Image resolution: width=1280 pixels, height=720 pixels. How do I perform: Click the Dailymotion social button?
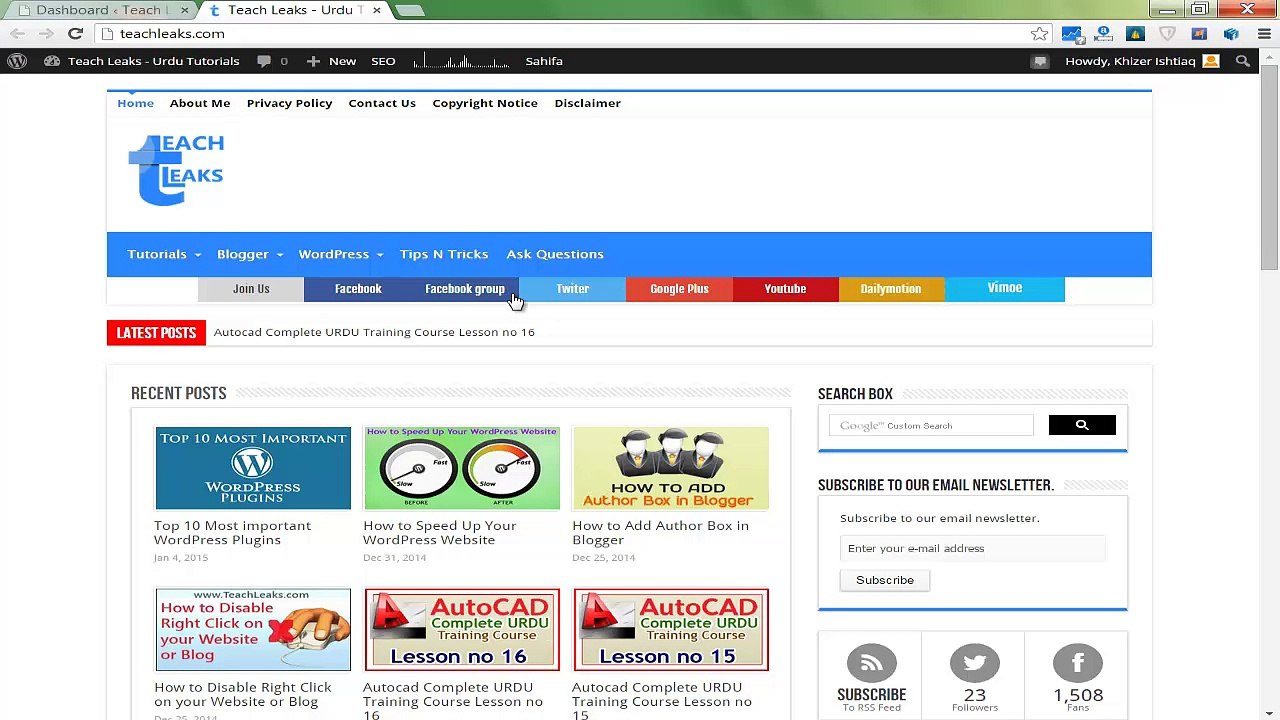(x=891, y=289)
